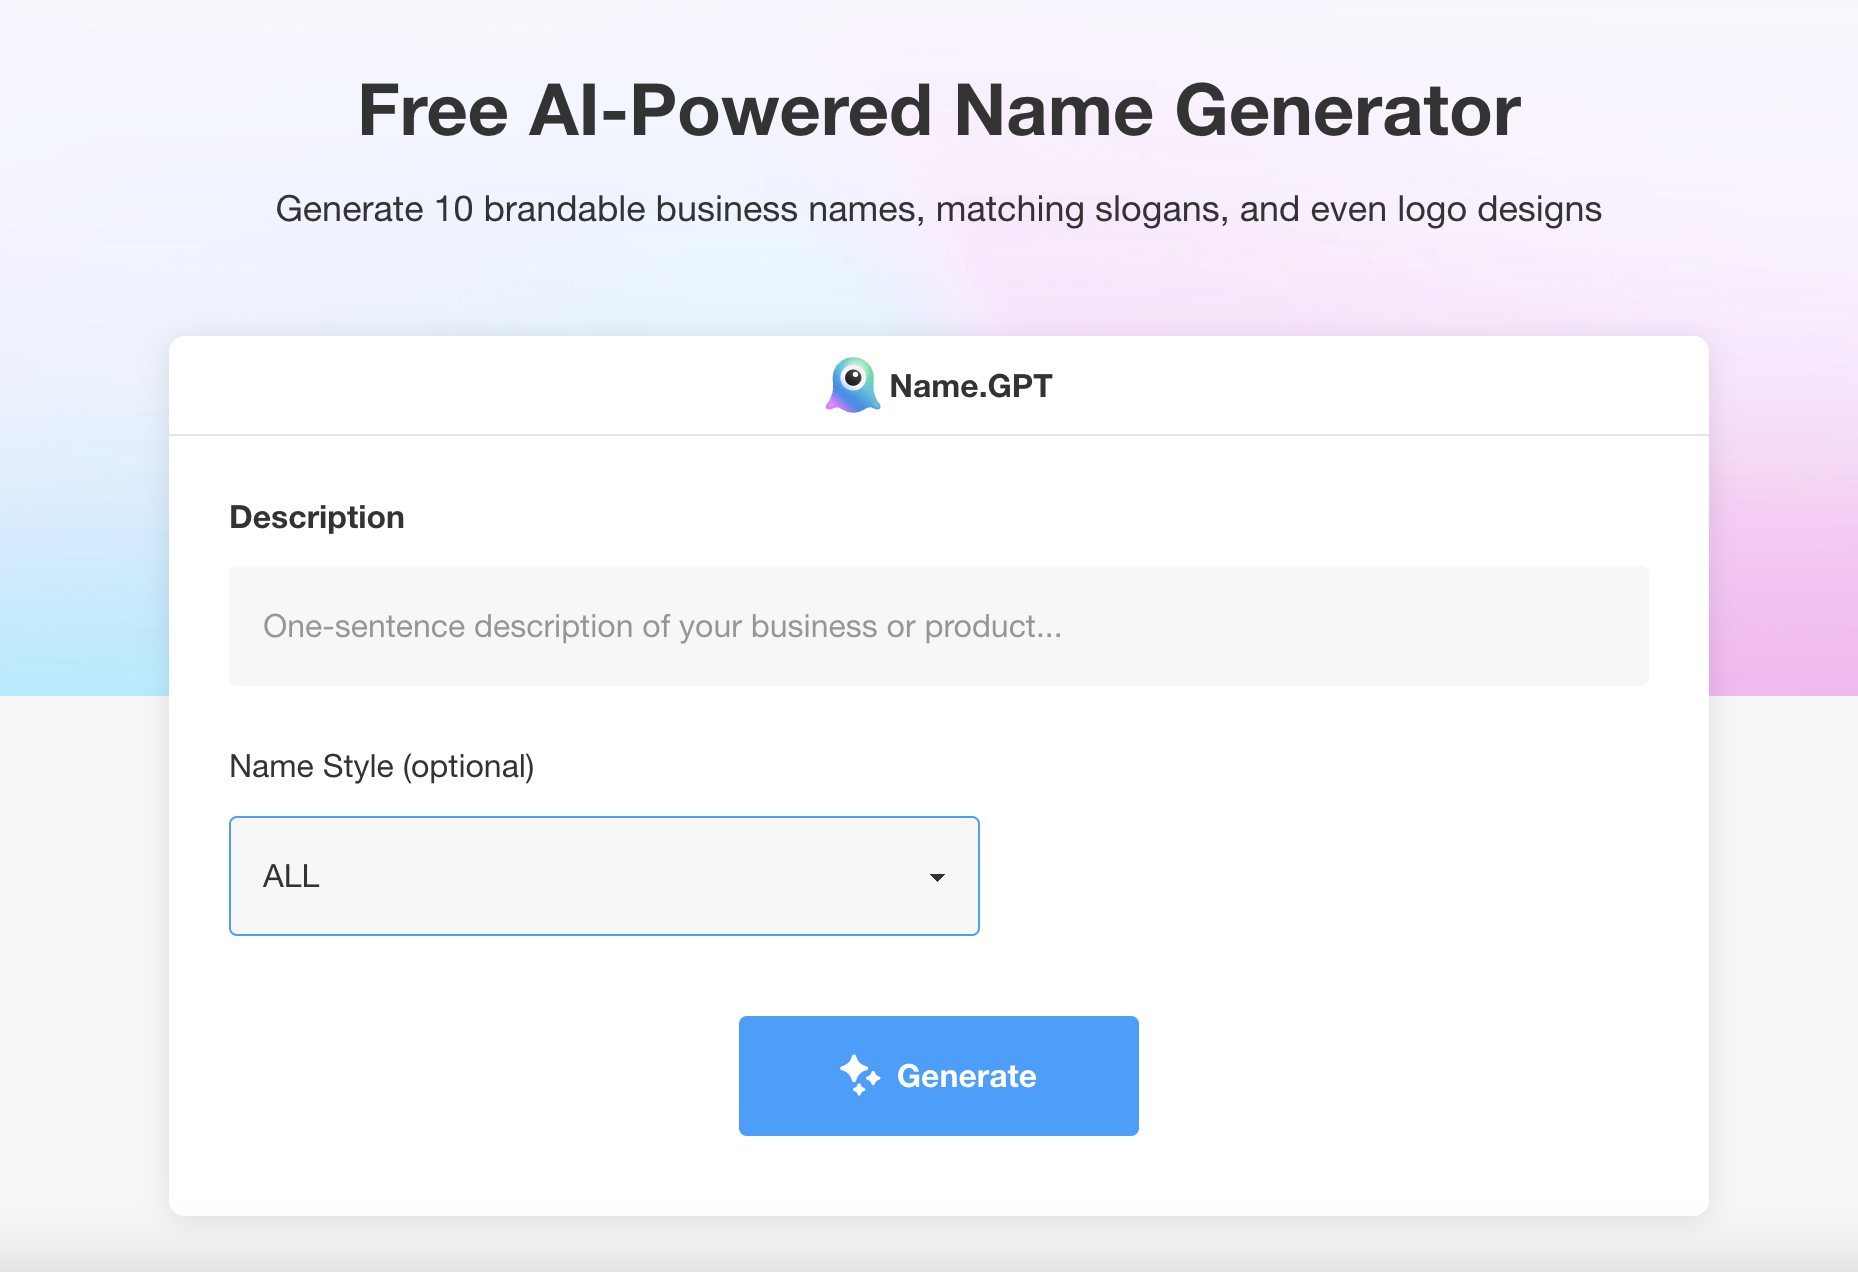Screen dimensions: 1858x1272
Task: Click the "Name.GPT" brand text
Action: click(x=970, y=386)
